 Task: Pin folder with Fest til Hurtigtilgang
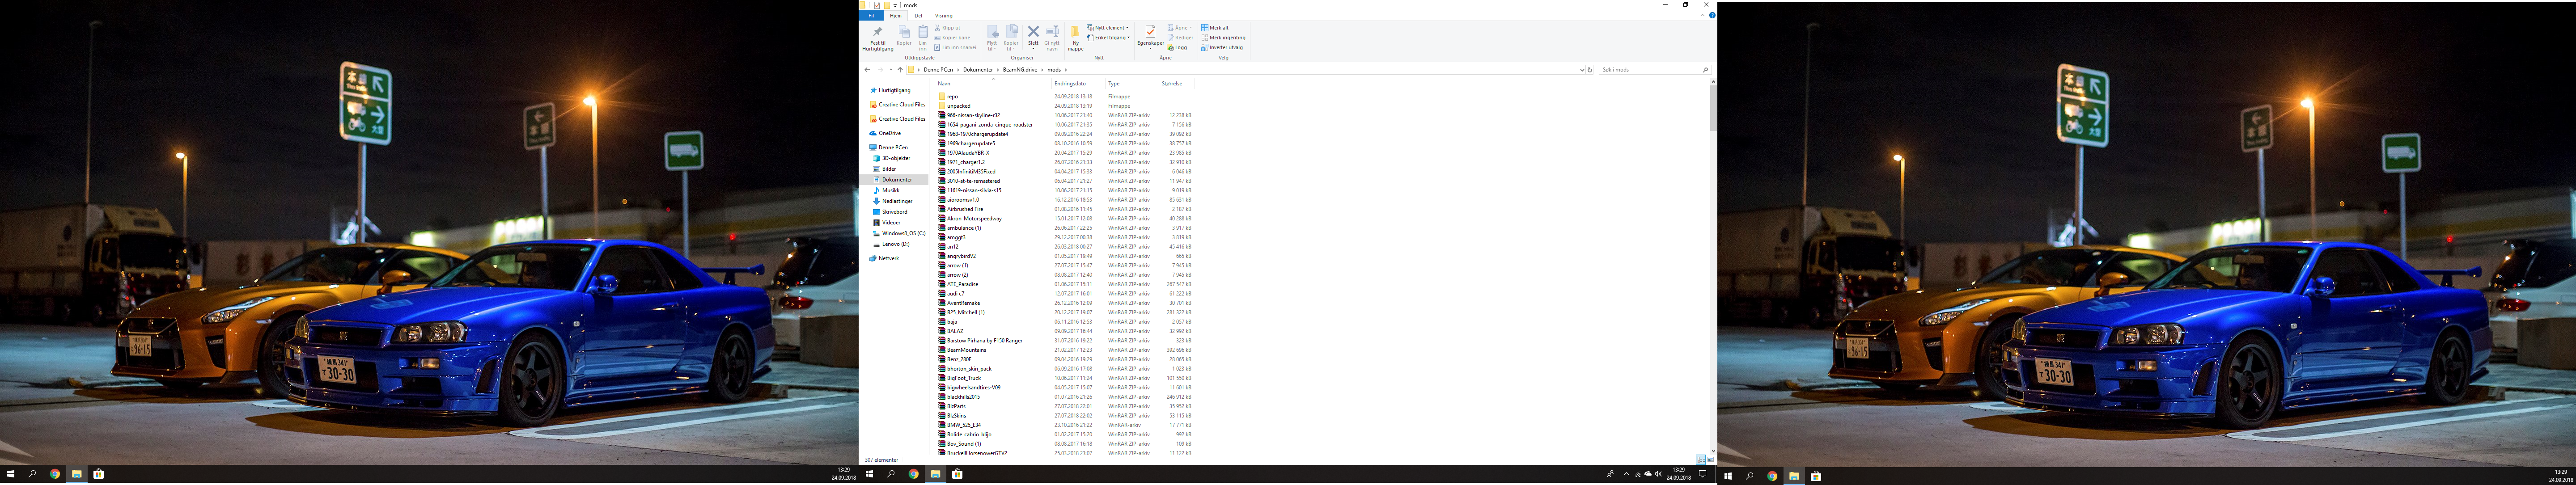(x=878, y=39)
